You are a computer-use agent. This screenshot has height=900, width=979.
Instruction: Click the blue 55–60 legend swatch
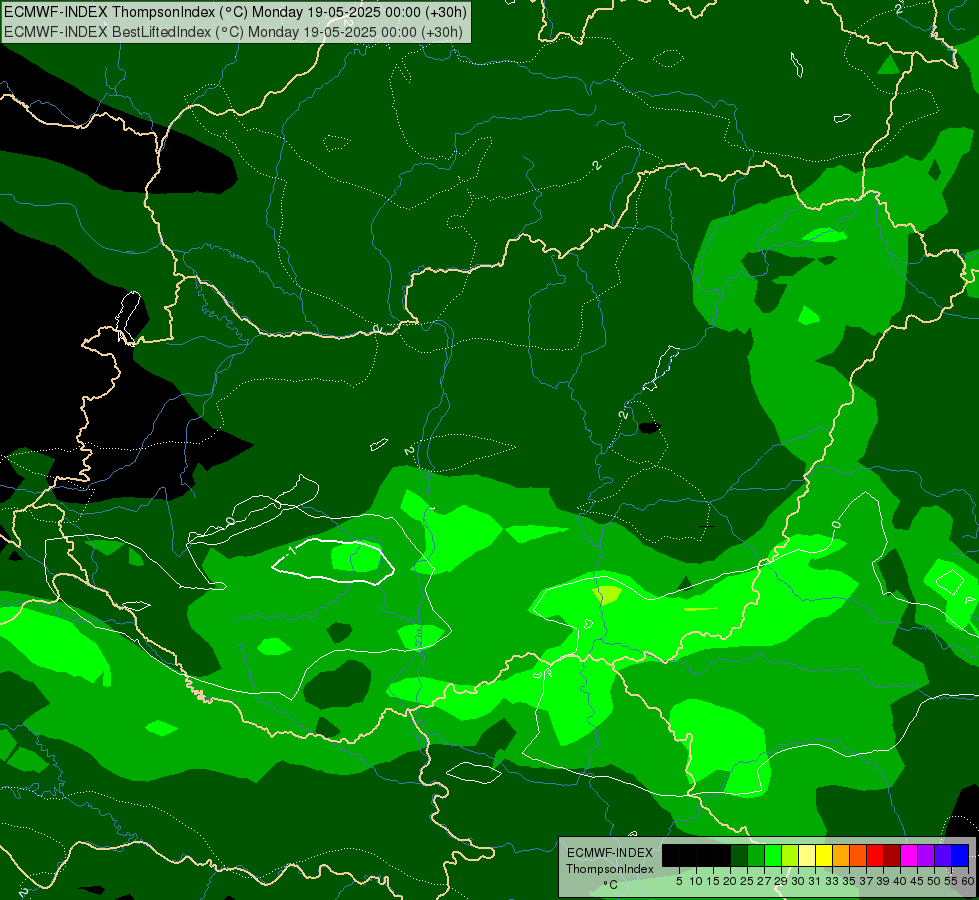click(x=960, y=855)
